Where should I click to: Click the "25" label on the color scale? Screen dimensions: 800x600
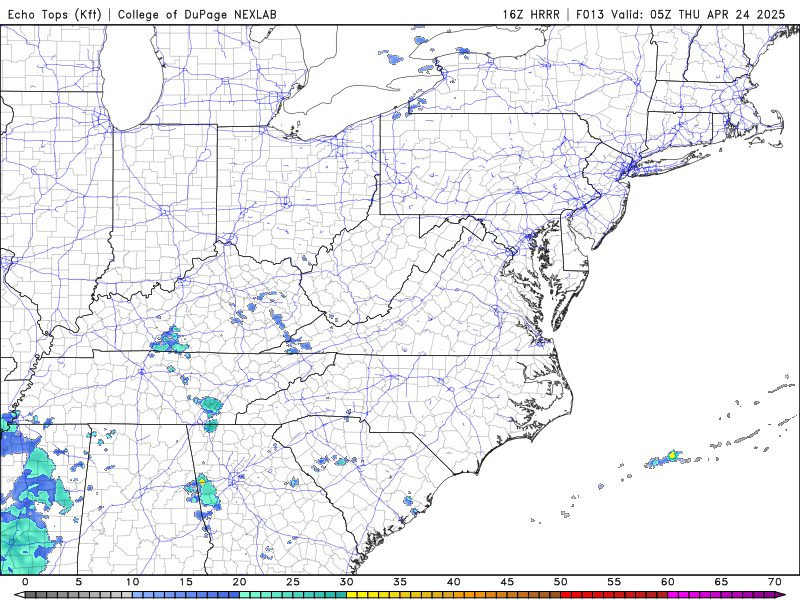click(x=293, y=582)
